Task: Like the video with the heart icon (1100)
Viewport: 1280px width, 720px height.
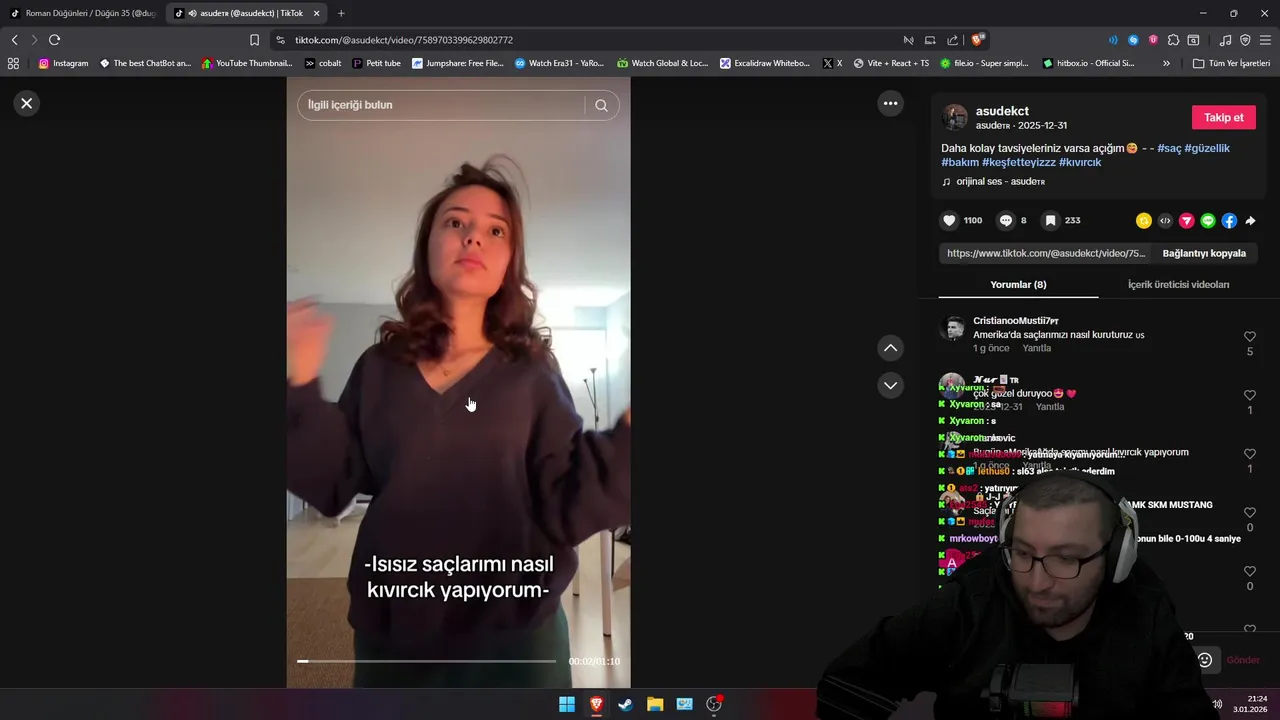Action: pos(949,221)
